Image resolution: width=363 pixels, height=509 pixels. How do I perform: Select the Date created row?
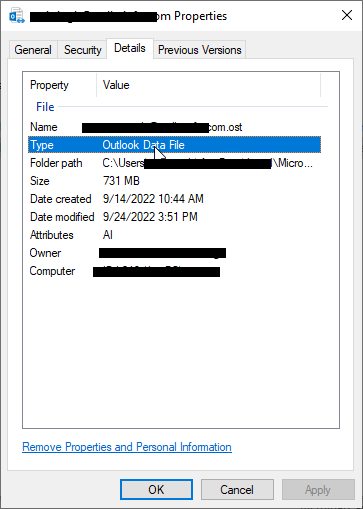[x=174, y=199]
